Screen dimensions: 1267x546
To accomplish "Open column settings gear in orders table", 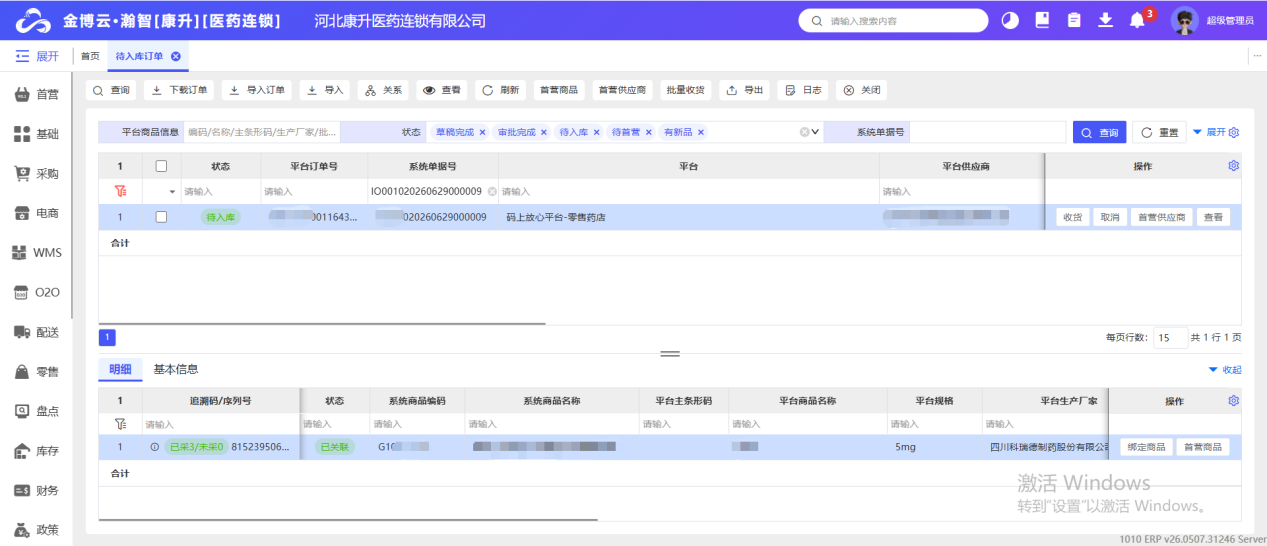I will 1233,166.
